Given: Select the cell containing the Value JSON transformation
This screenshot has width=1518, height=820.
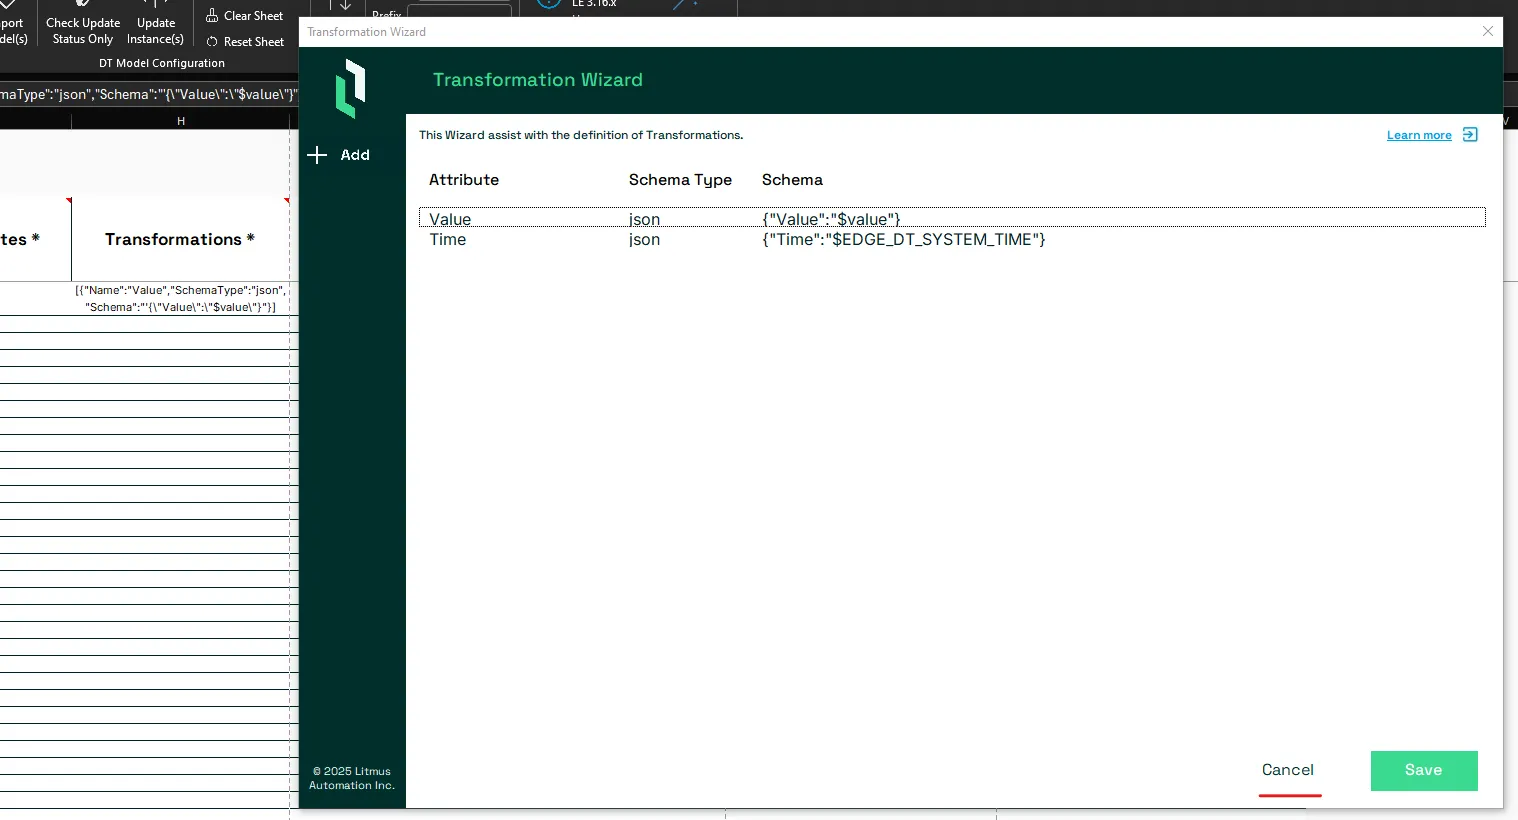Looking at the screenshot, I should (x=180, y=299).
